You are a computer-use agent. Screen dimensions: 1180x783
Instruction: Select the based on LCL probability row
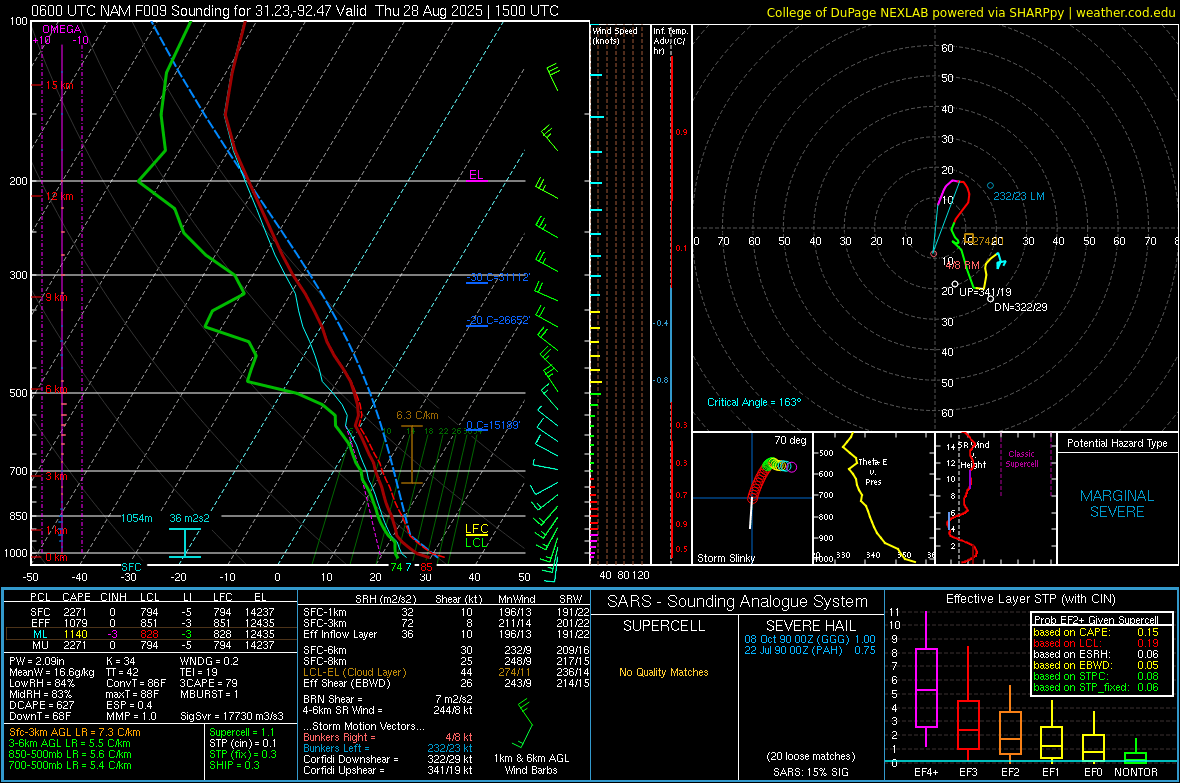[1096, 643]
